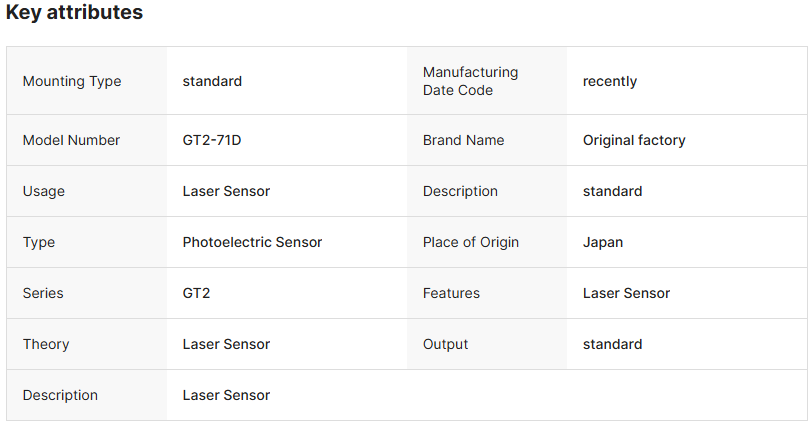Click the Laser Sensor value beside Theory
This screenshot has height=422, width=808.
226,344
